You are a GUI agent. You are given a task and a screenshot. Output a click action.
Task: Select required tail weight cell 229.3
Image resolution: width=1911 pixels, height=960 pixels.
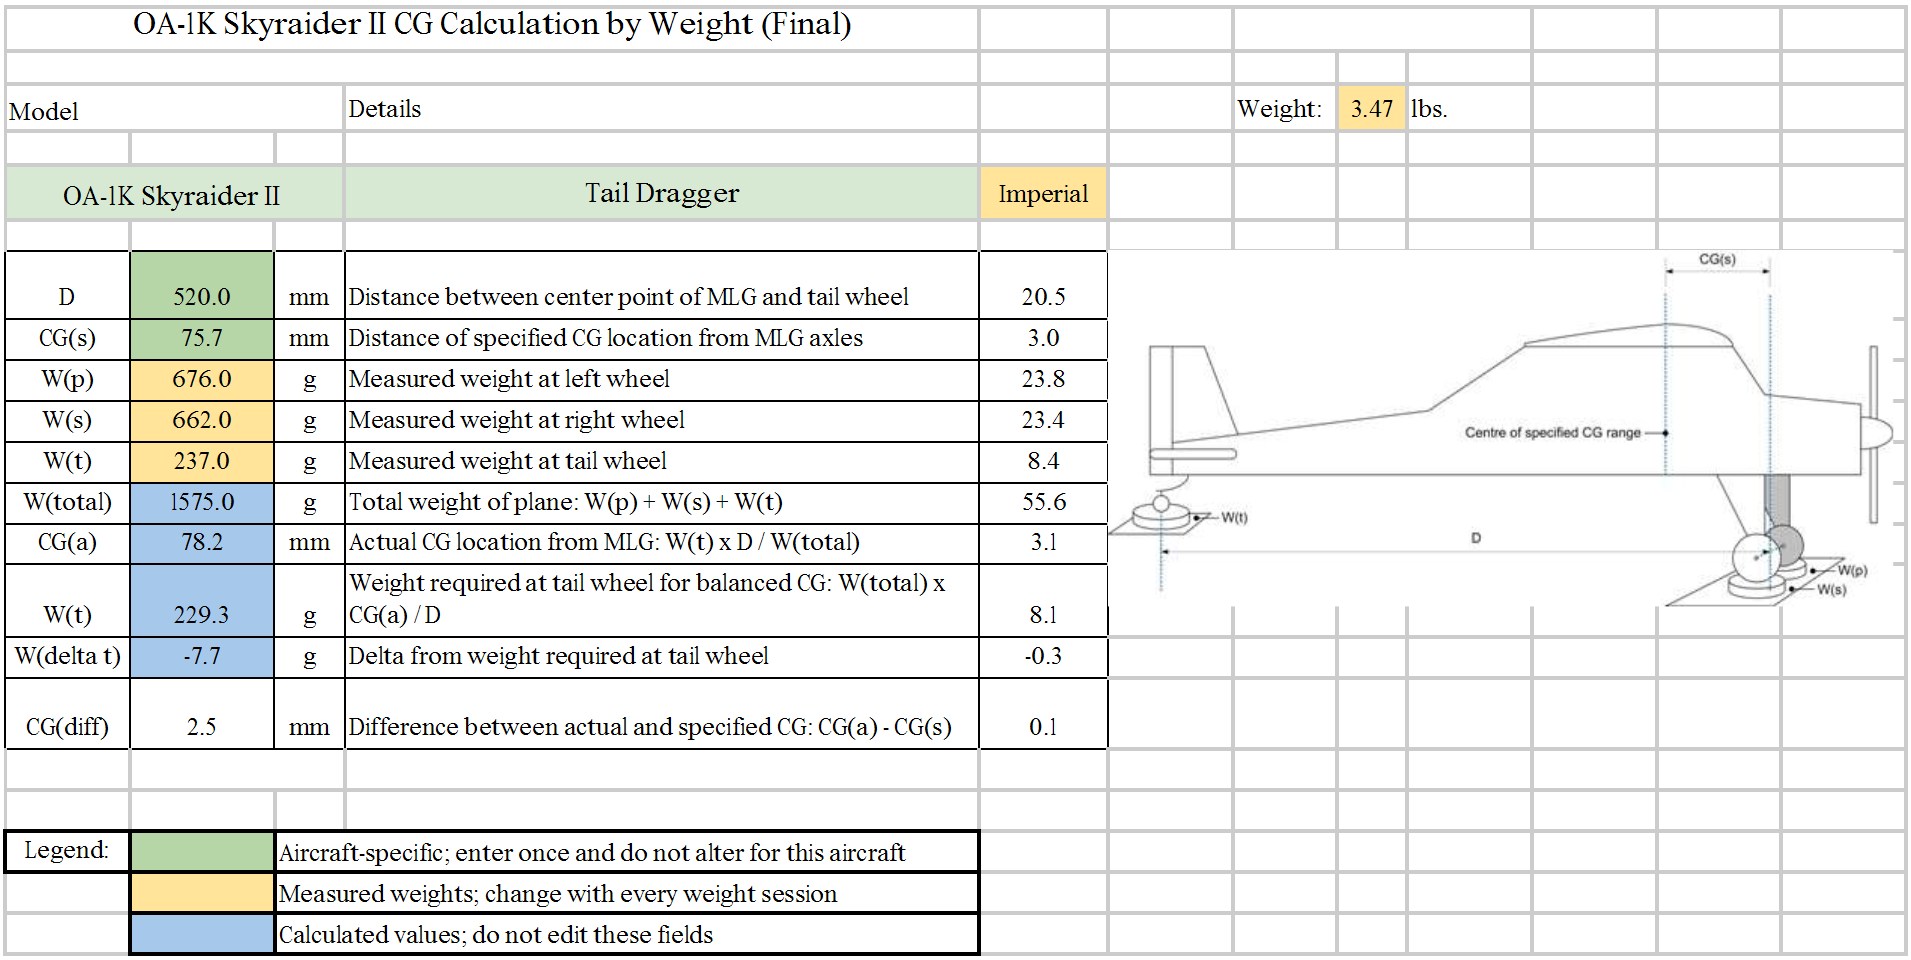[x=201, y=614]
